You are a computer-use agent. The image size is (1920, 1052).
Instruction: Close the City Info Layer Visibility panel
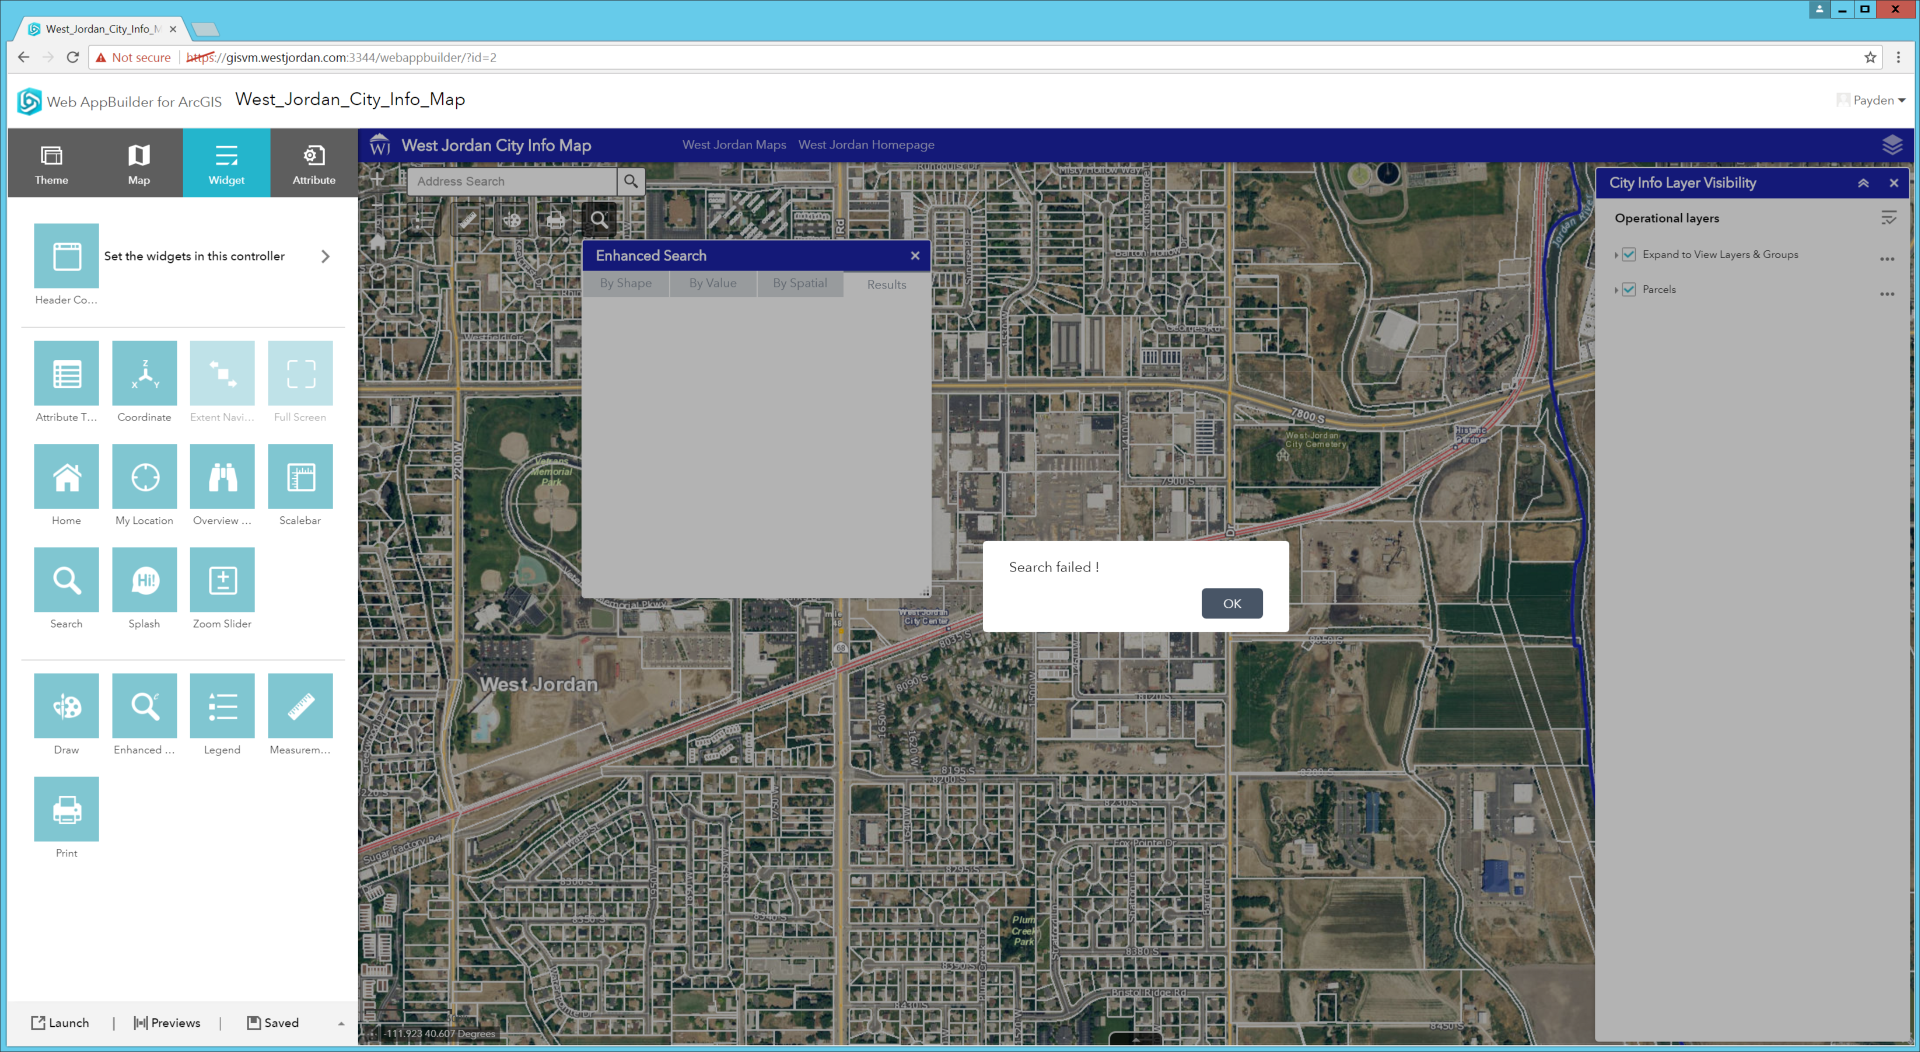[x=1894, y=183]
